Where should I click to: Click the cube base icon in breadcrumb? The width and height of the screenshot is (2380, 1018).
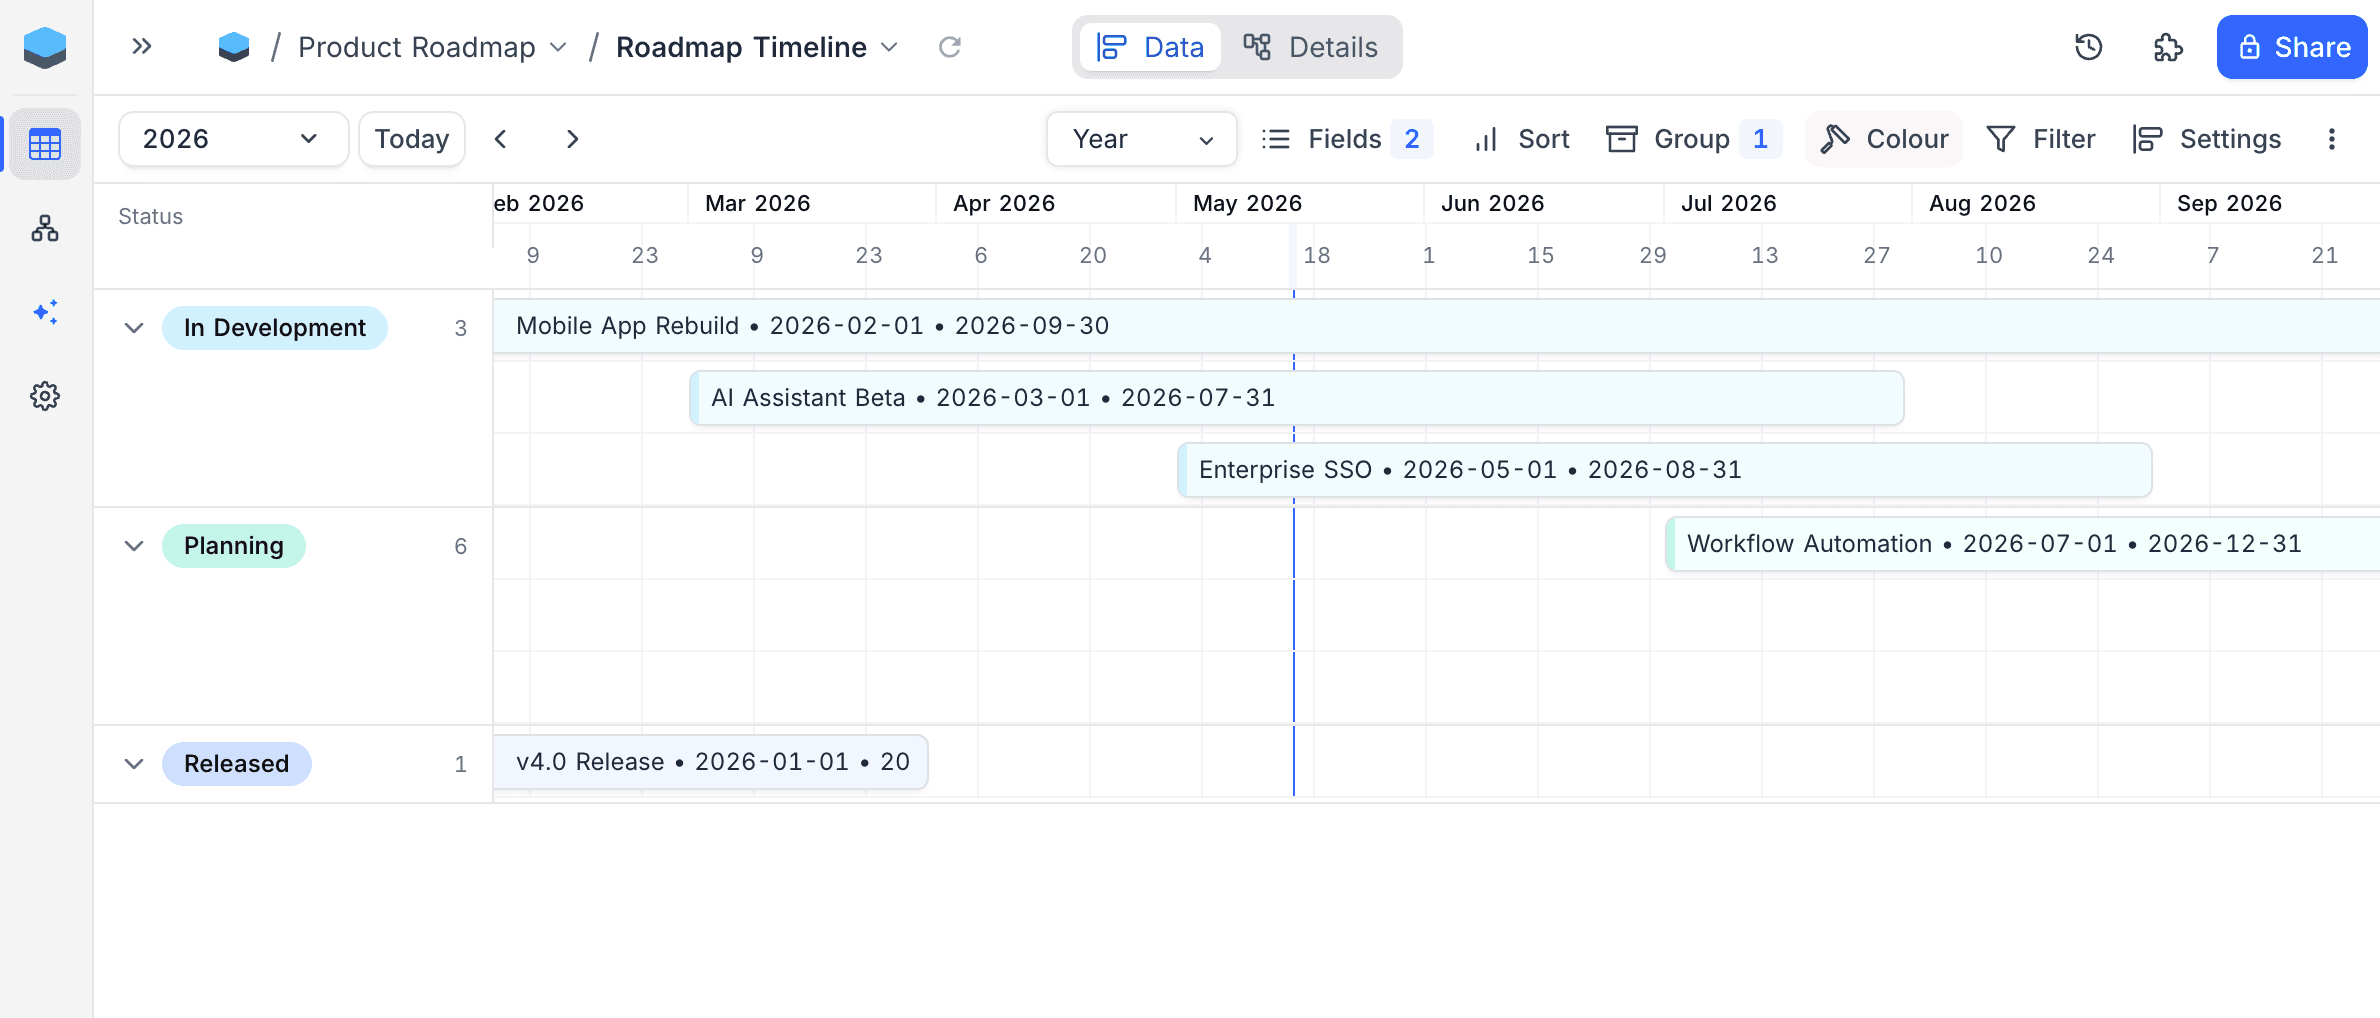click(x=234, y=47)
